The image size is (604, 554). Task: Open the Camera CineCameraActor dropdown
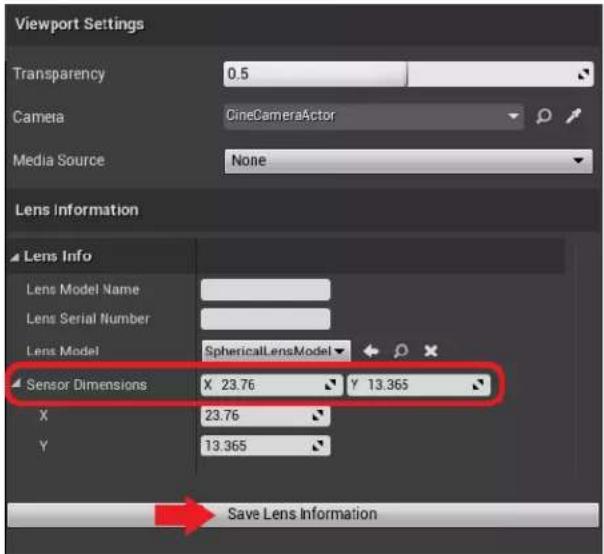(373, 116)
